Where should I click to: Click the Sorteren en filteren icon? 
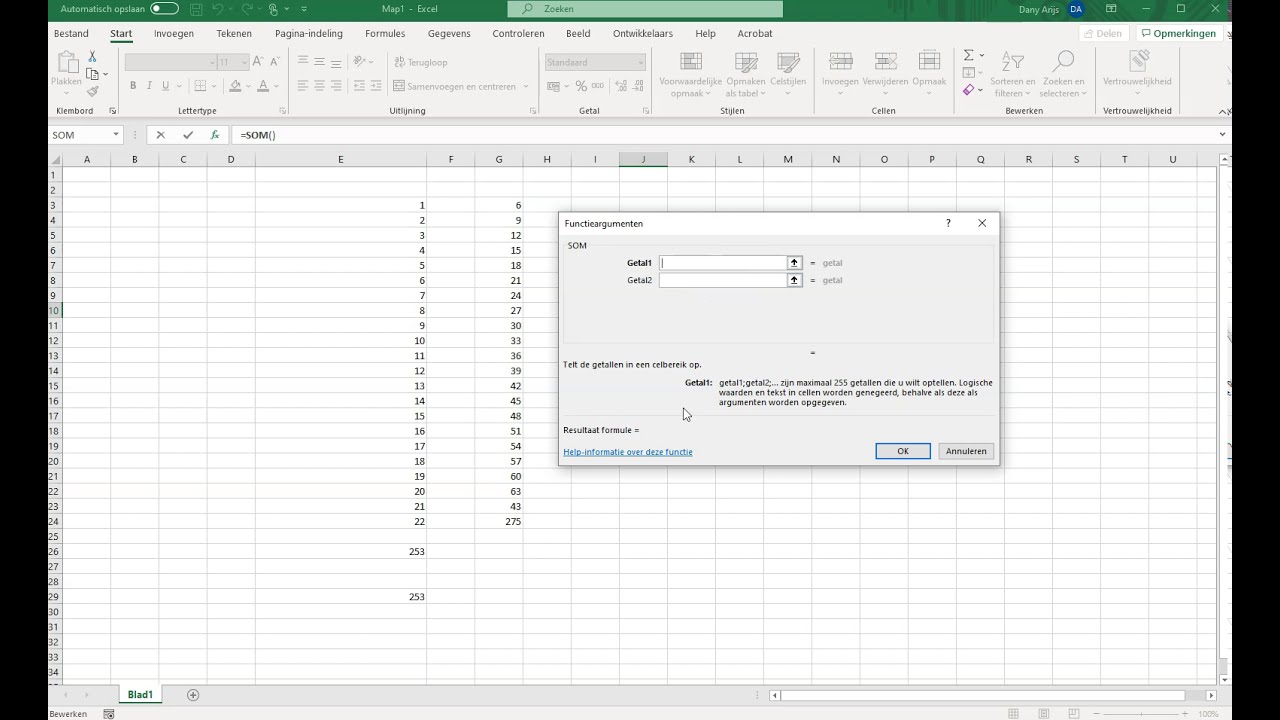[1013, 63]
